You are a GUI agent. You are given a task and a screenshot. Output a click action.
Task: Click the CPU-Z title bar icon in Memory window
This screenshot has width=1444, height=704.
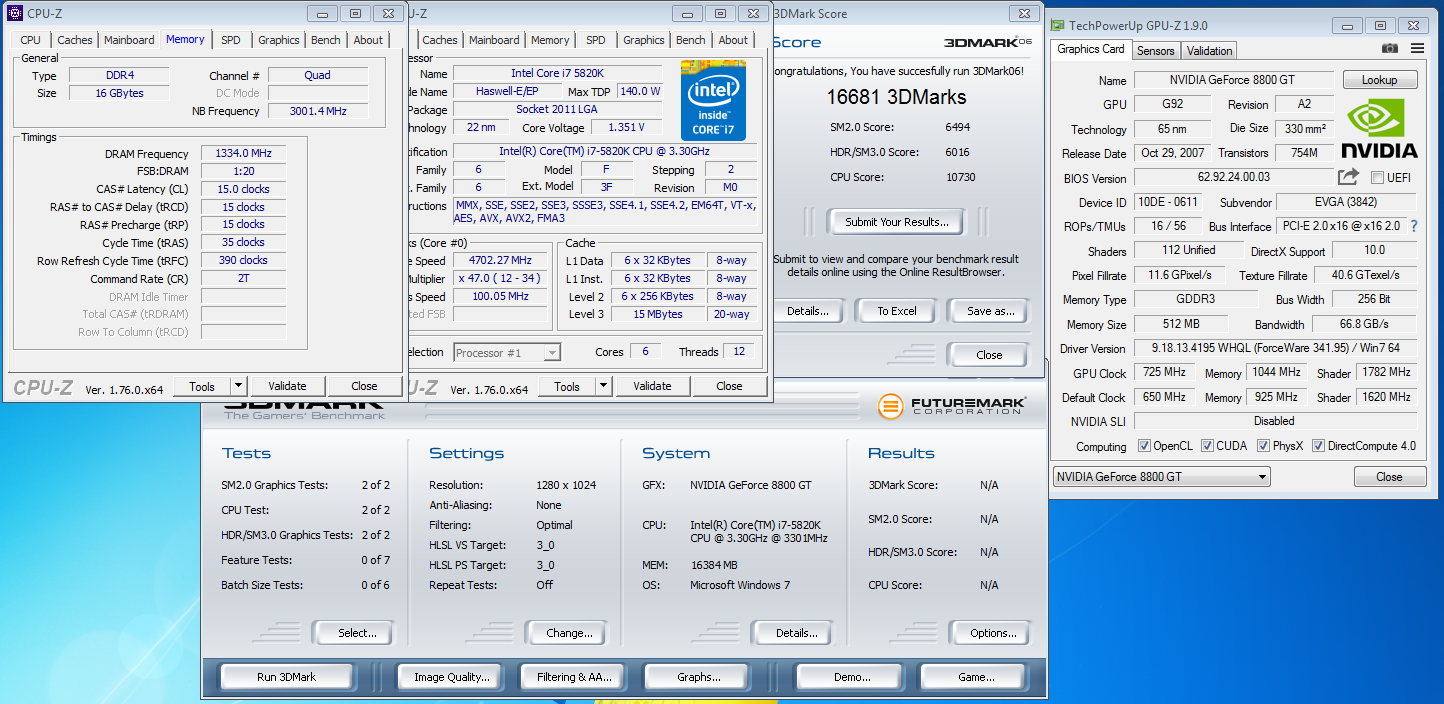point(15,13)
